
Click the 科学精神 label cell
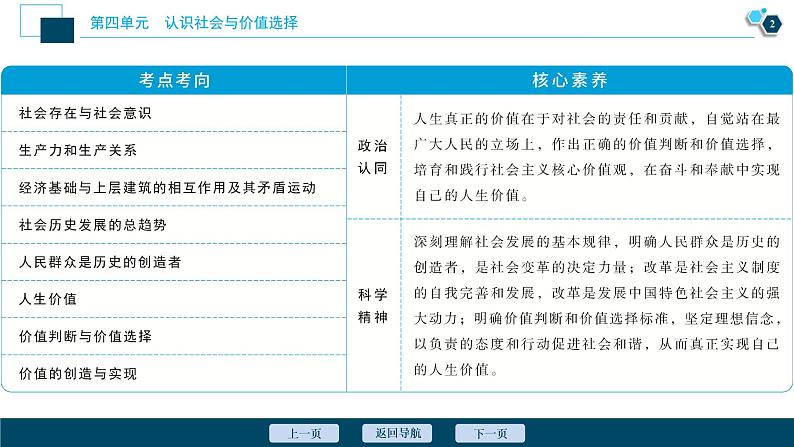[x=373, y=306]
